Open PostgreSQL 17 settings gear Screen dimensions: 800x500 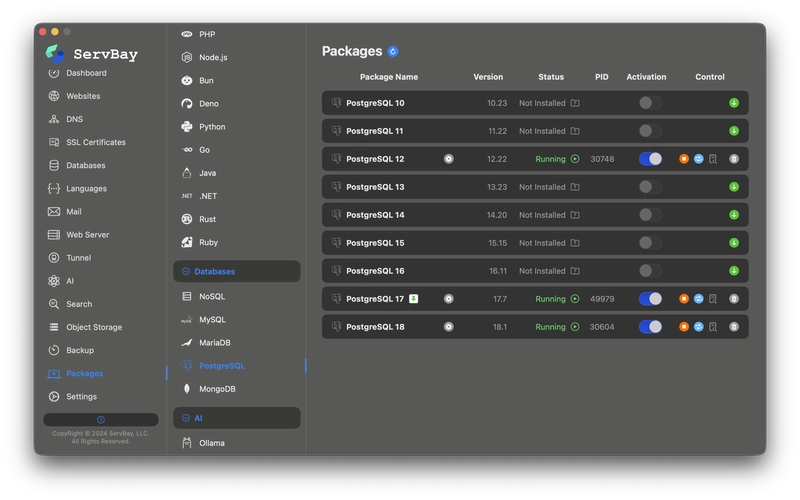click(x=449, y=299)
